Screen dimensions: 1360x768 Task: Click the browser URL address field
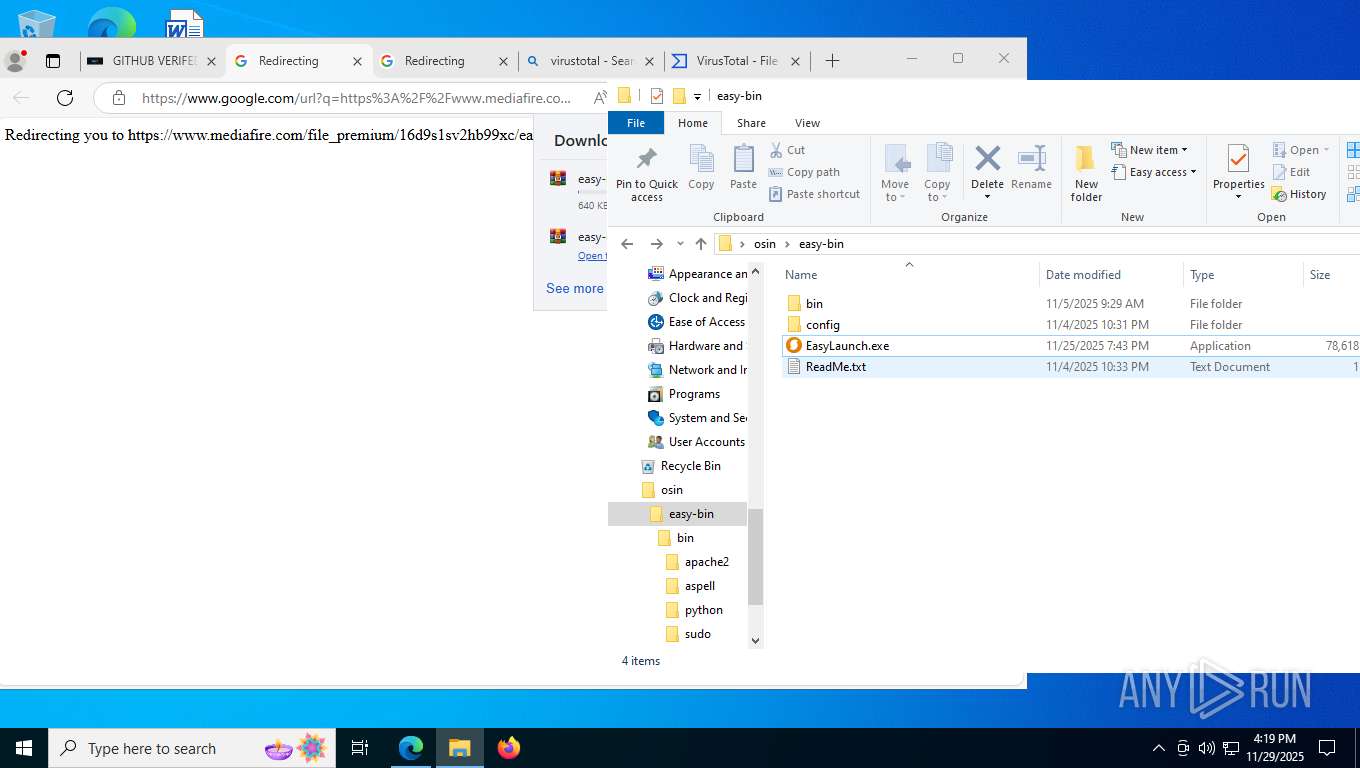(x=357, y=98)
